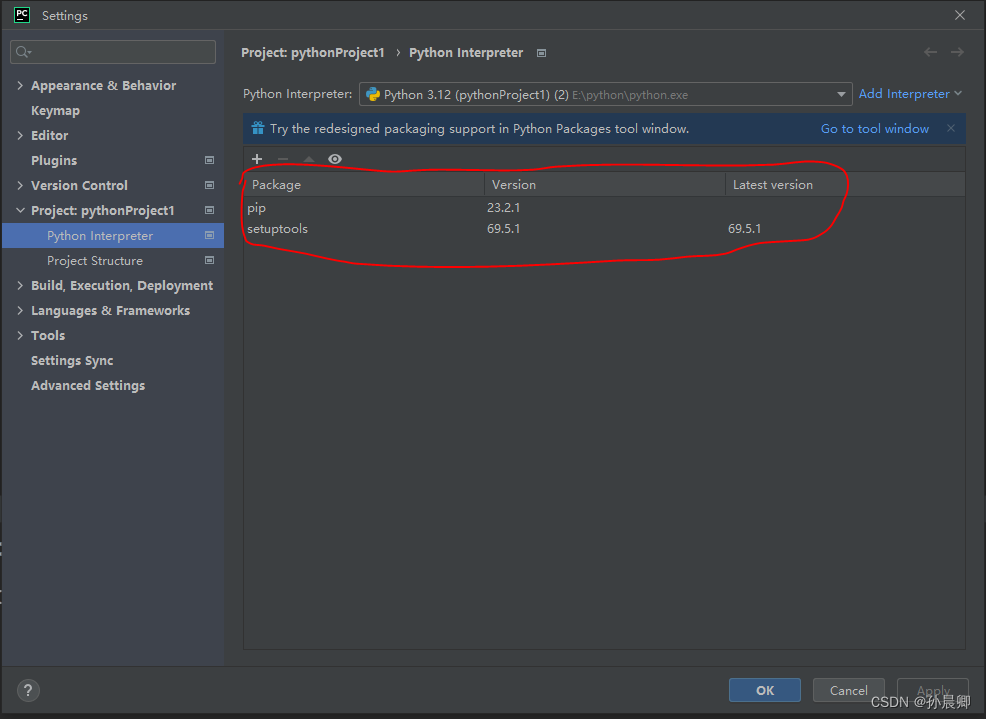
Task: Expand Appearance & Behavior section
Action: tap(20, 86)
